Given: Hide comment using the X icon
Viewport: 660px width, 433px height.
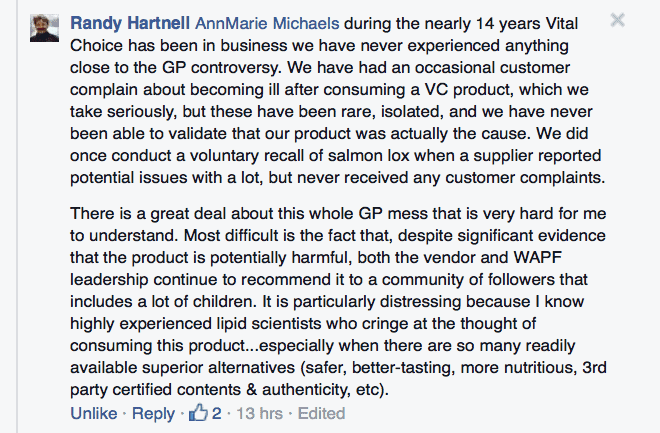Looking at the screenshot, I should coord(617,20).
